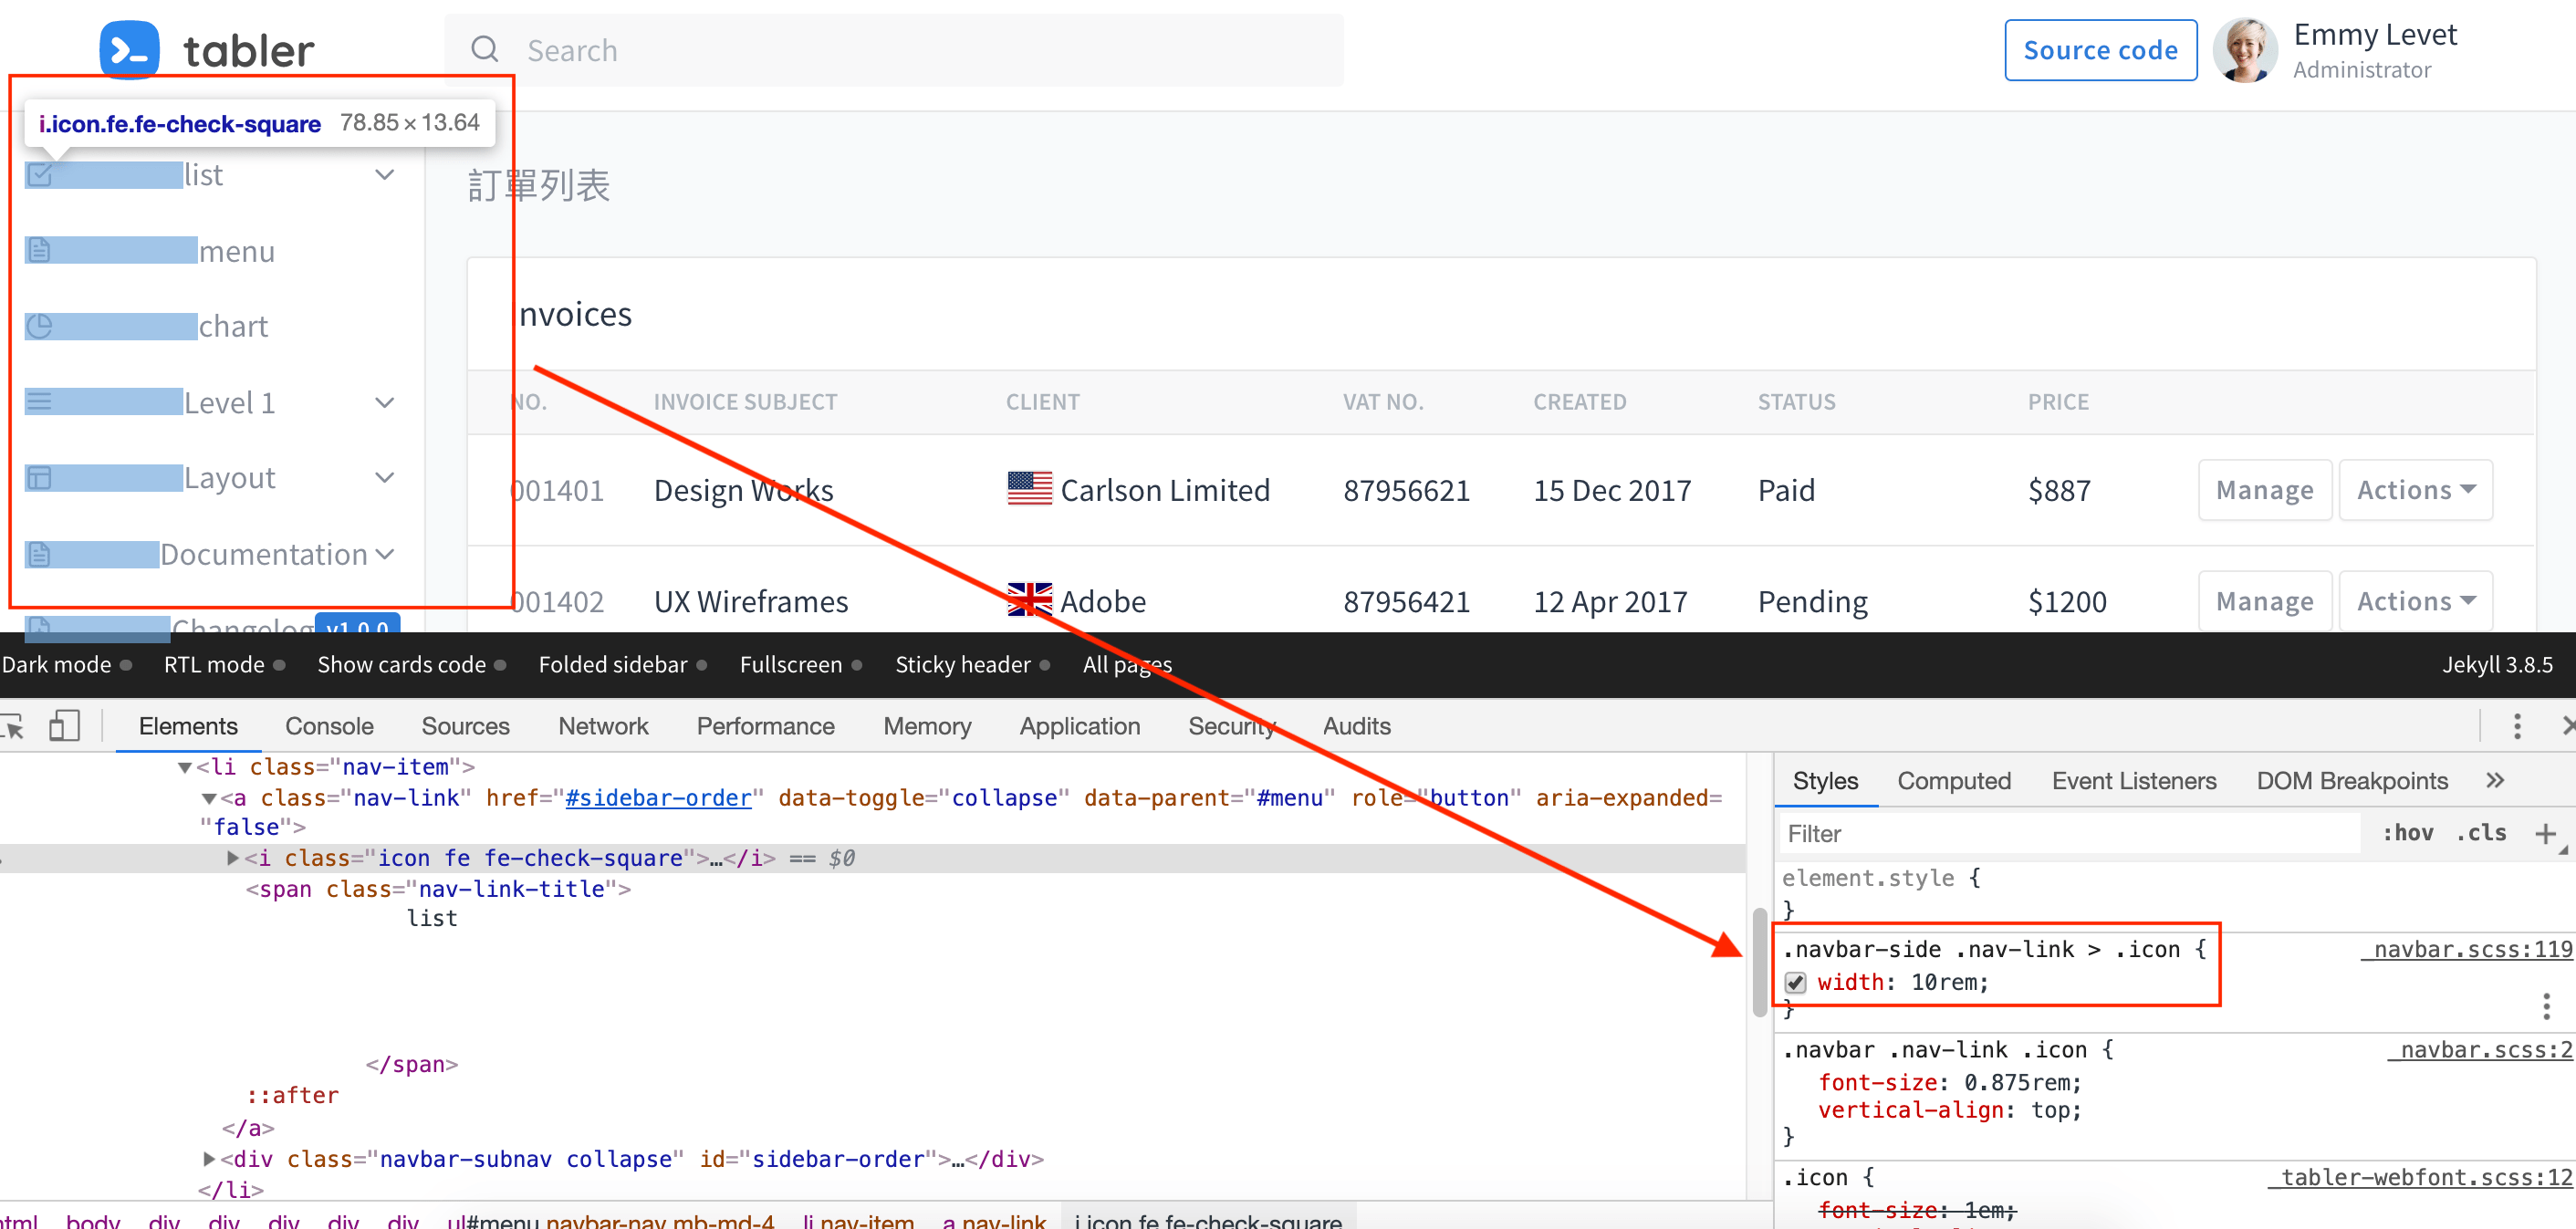2576x1229 pixels.
Task: Click the file icon next to menu item
Action: pyautogui.click(x=39, y=249)
